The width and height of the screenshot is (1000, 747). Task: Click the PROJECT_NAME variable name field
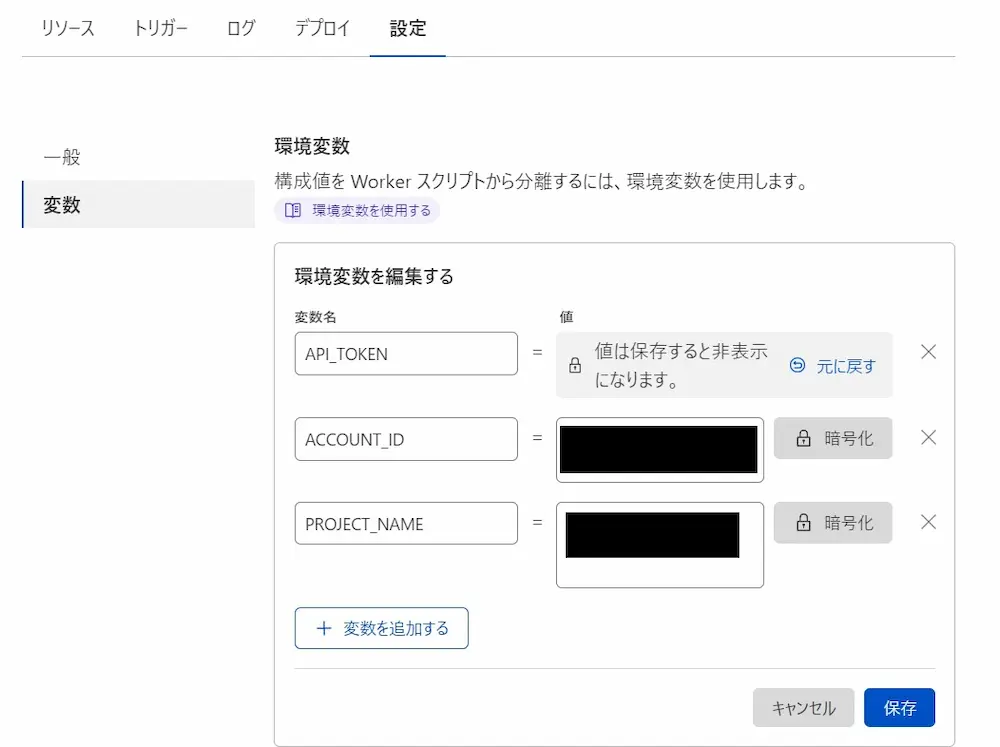406,524
